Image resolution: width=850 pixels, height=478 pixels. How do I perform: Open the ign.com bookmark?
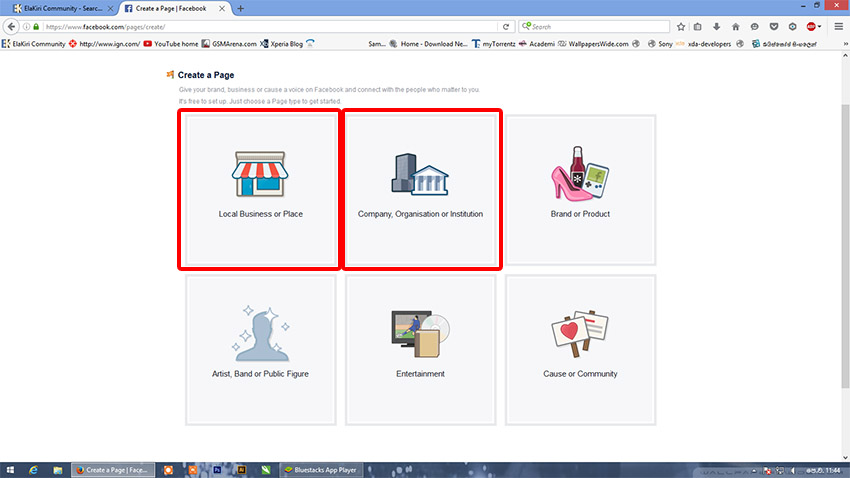click(x=105, y=44)
